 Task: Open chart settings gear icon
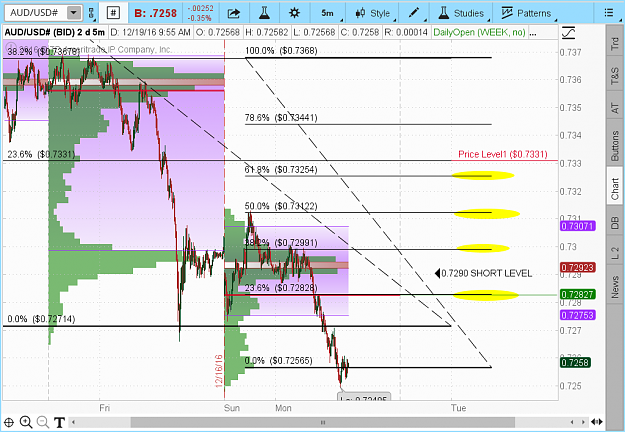tap(294, 13)
